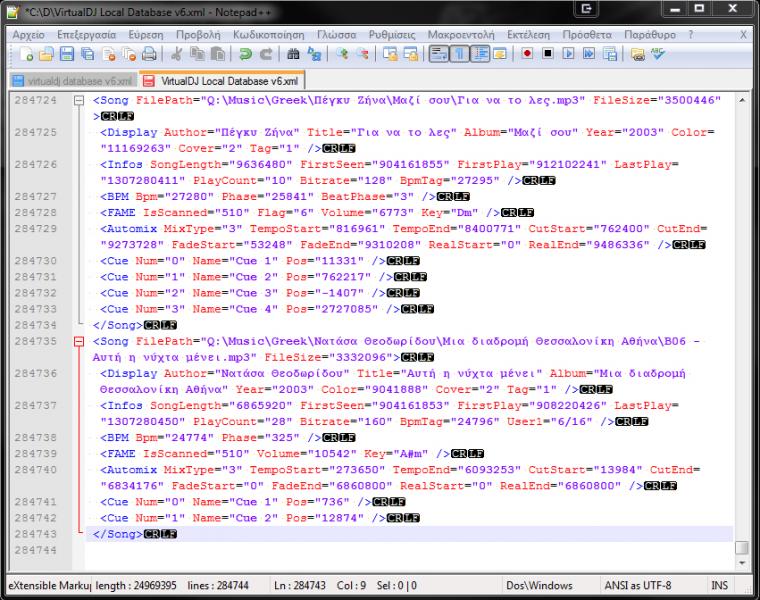Toggle synchronize horizontal scrolling
760x600 pixels.
point(411,54)
